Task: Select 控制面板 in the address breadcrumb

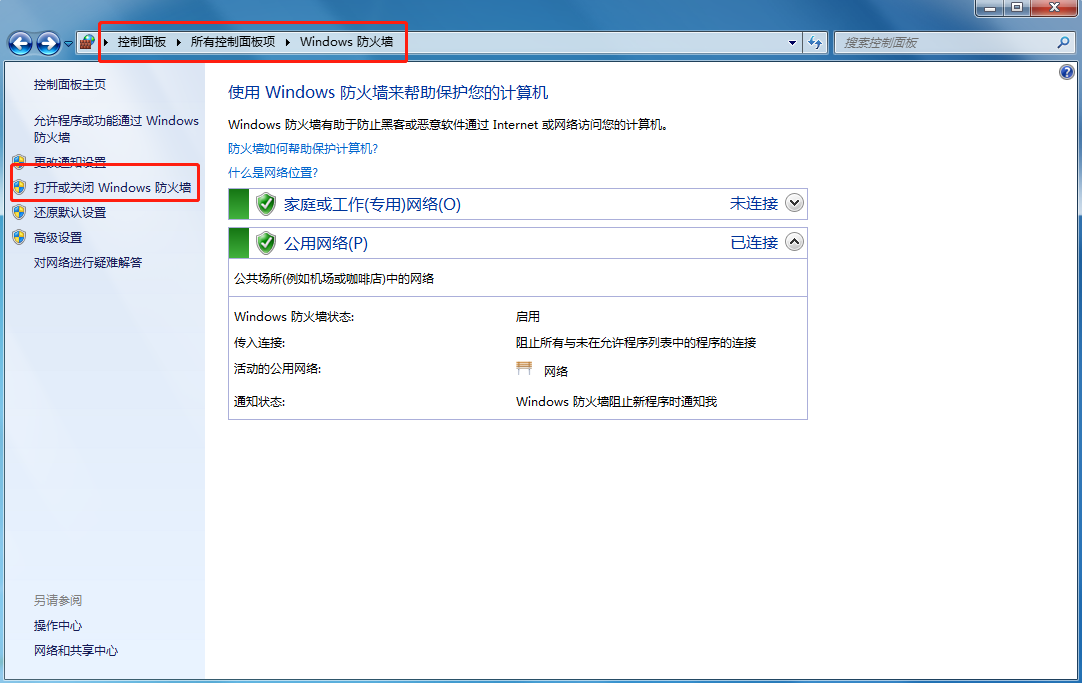Action: [141, 42]
